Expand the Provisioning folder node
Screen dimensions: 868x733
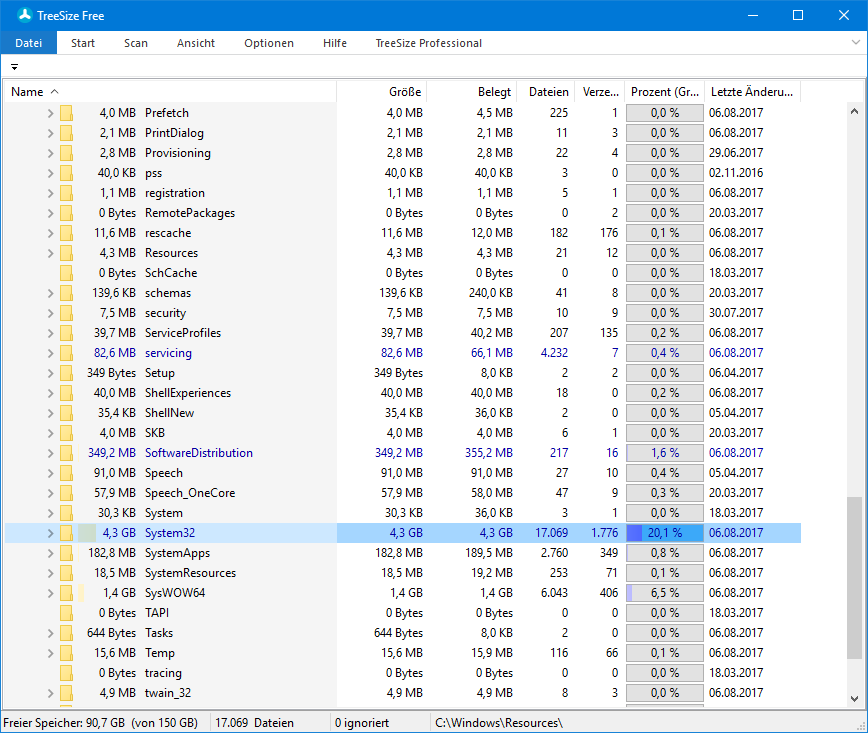pos(50,153)
